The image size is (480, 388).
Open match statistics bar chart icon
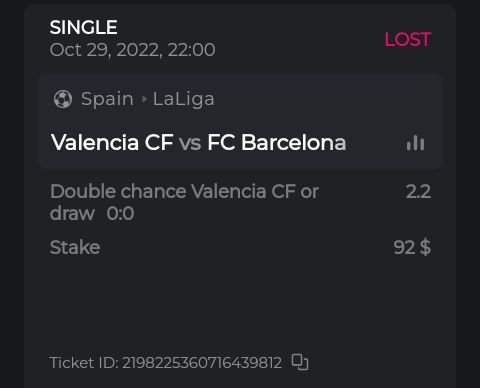(x=415, y=143)
